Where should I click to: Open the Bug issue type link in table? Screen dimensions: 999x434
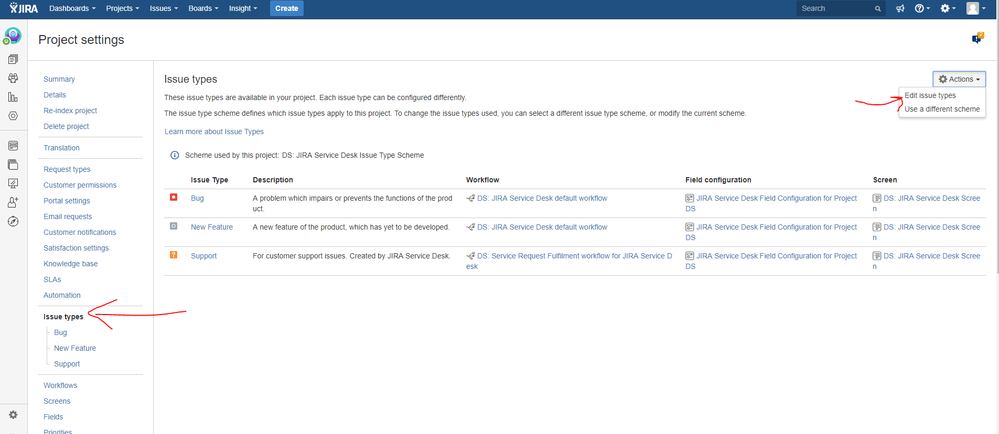pos(198,198)
